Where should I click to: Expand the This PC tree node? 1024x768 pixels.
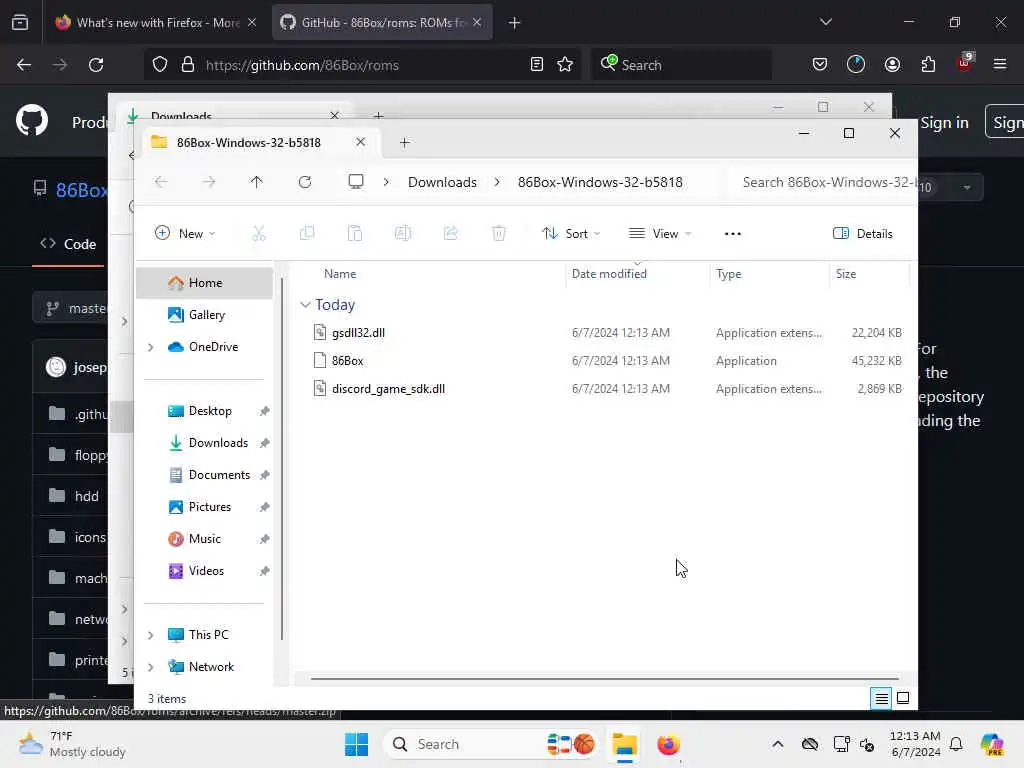pos(151,635)
